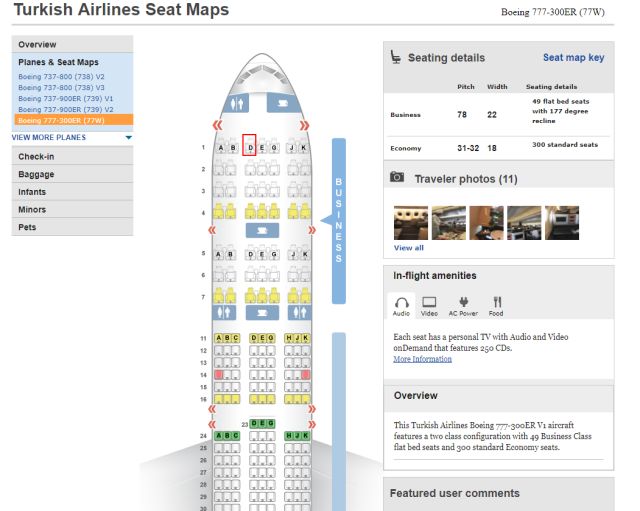640x511 pixels.
Task: Click the seat icon beside Seating details
Action: [x=396, y=58]
